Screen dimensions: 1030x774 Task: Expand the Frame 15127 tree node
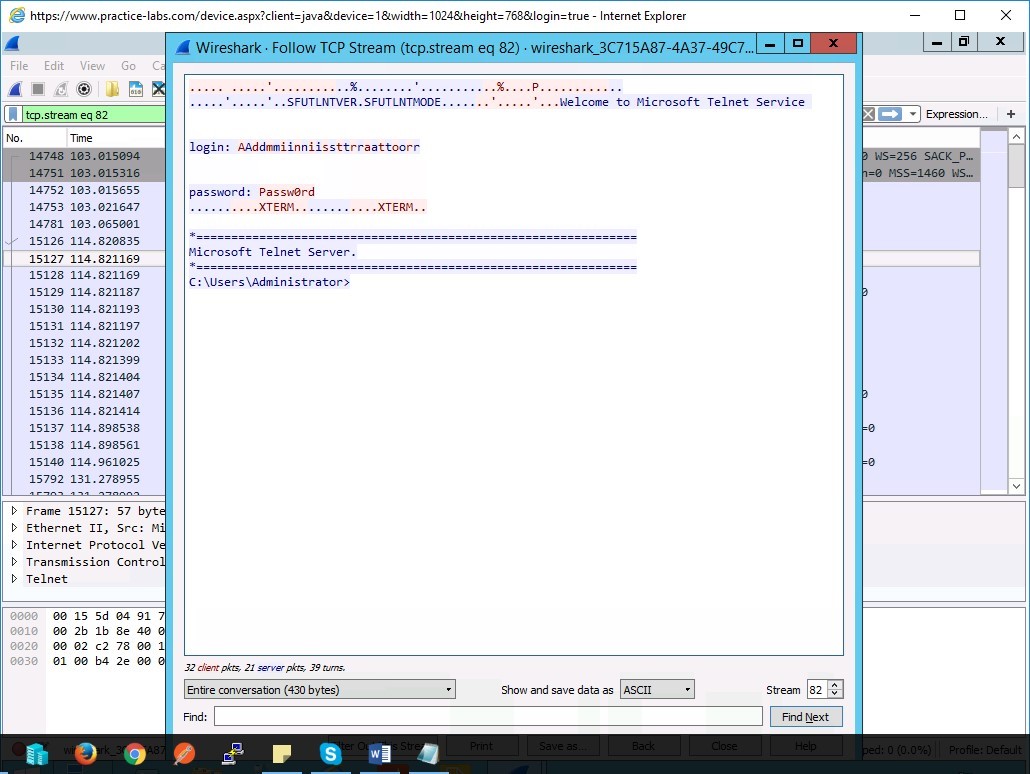click(x=14, y=511)
